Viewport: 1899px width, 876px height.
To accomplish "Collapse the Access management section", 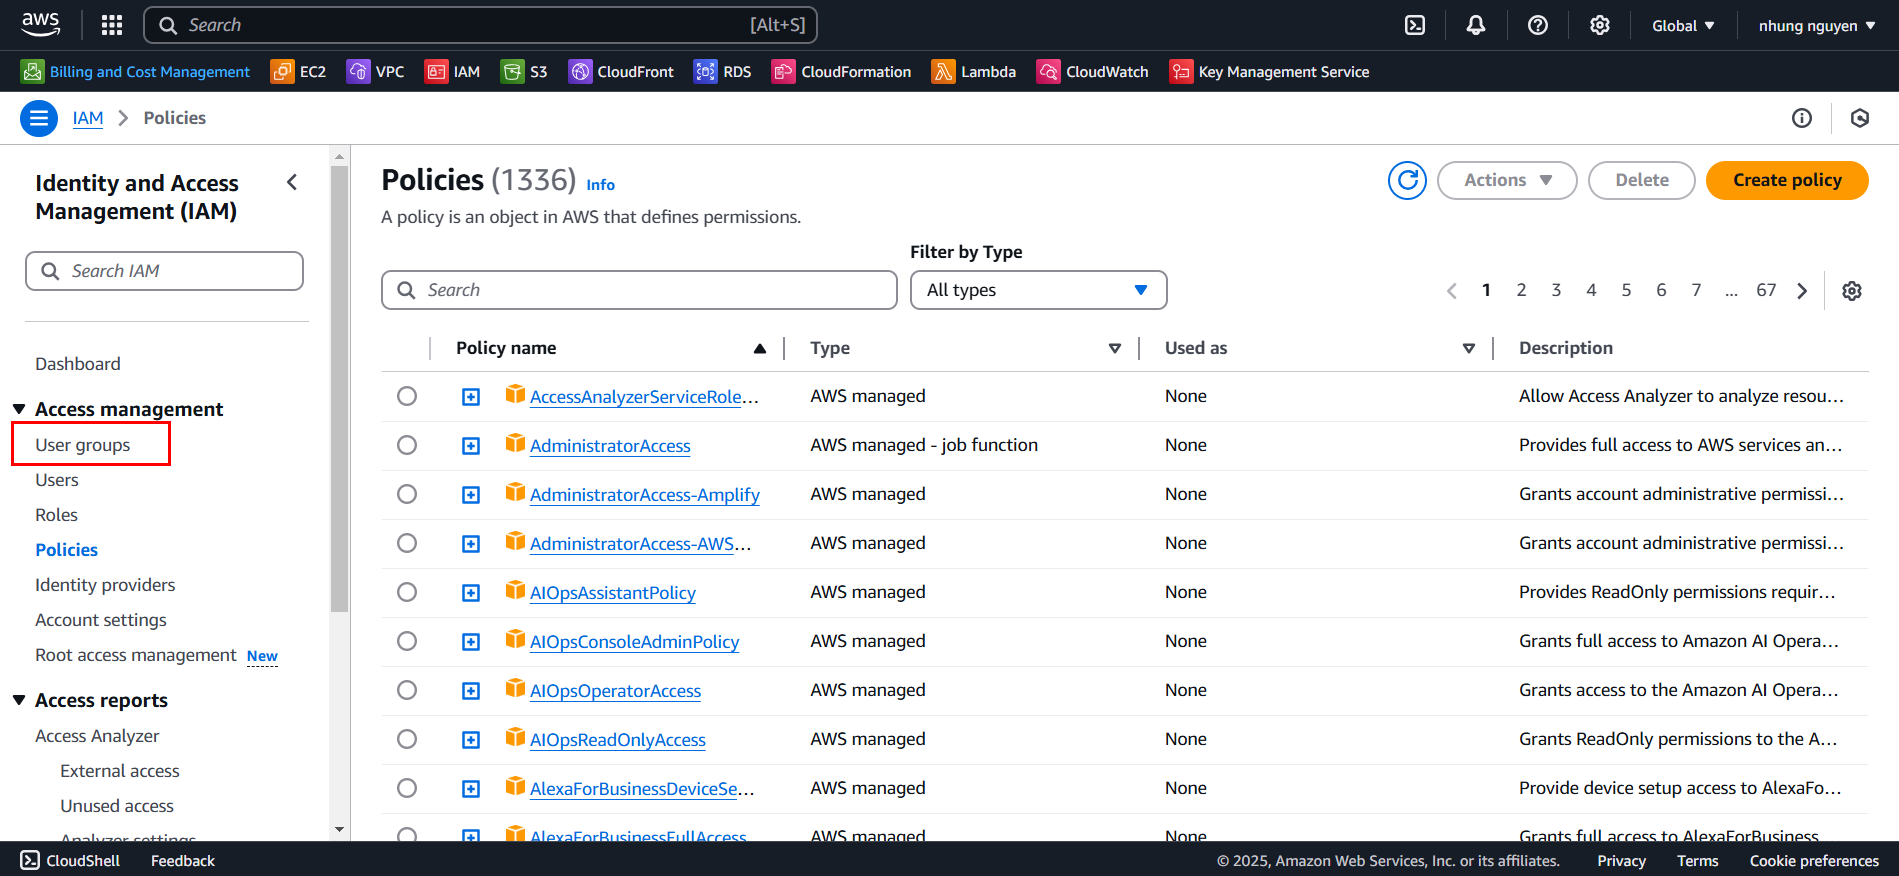I will pos(19,409).
